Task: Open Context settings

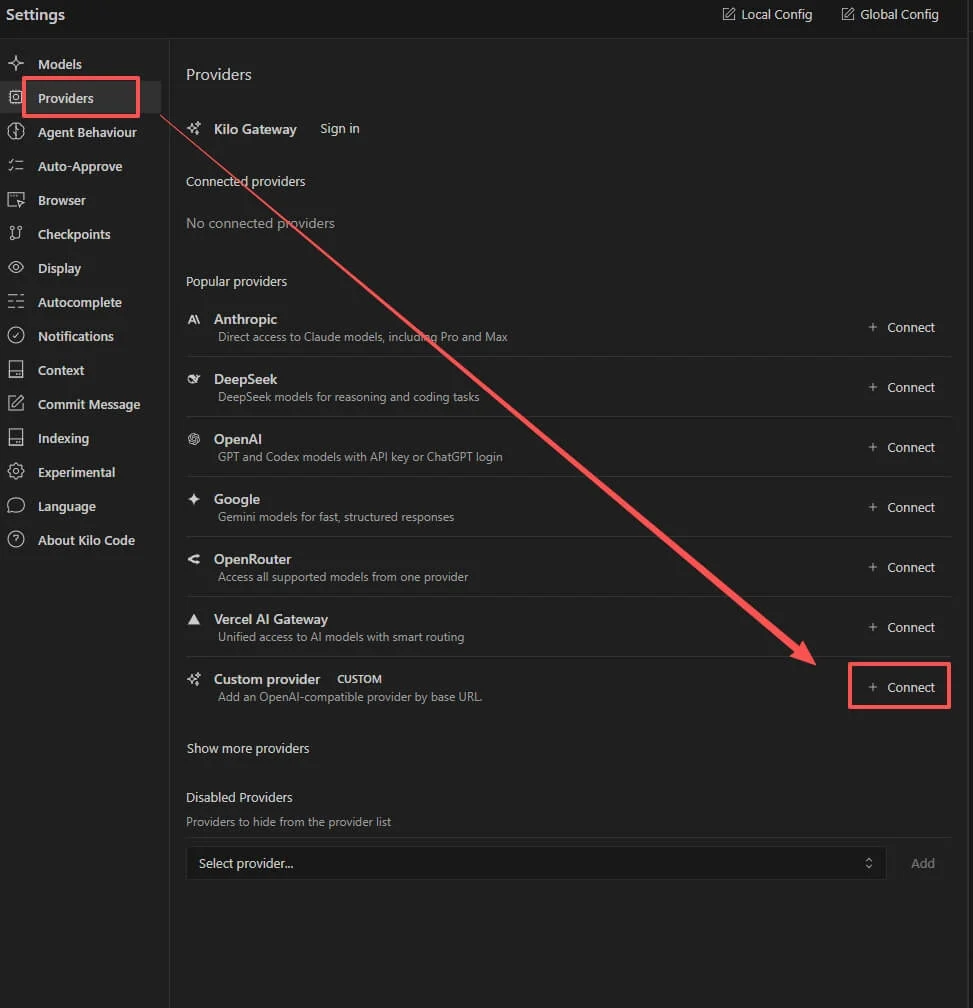Action: [61, 370]
